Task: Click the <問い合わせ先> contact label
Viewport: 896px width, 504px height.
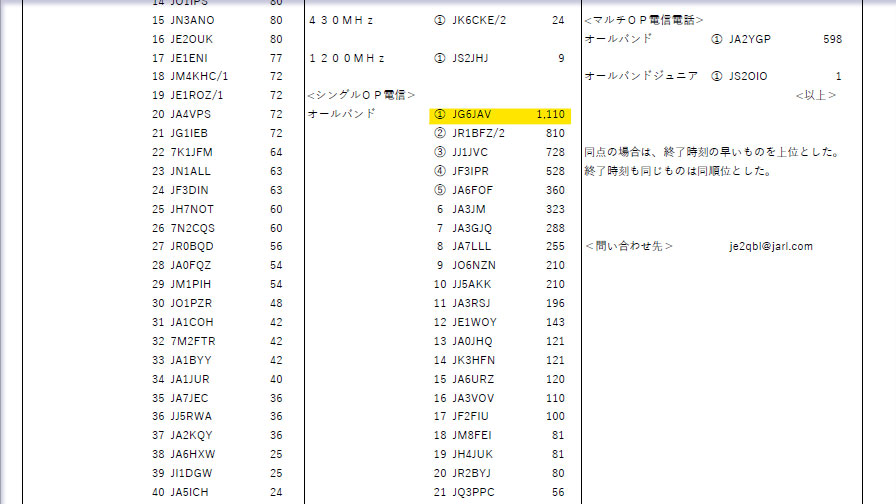Action: [x=628, y=246]
